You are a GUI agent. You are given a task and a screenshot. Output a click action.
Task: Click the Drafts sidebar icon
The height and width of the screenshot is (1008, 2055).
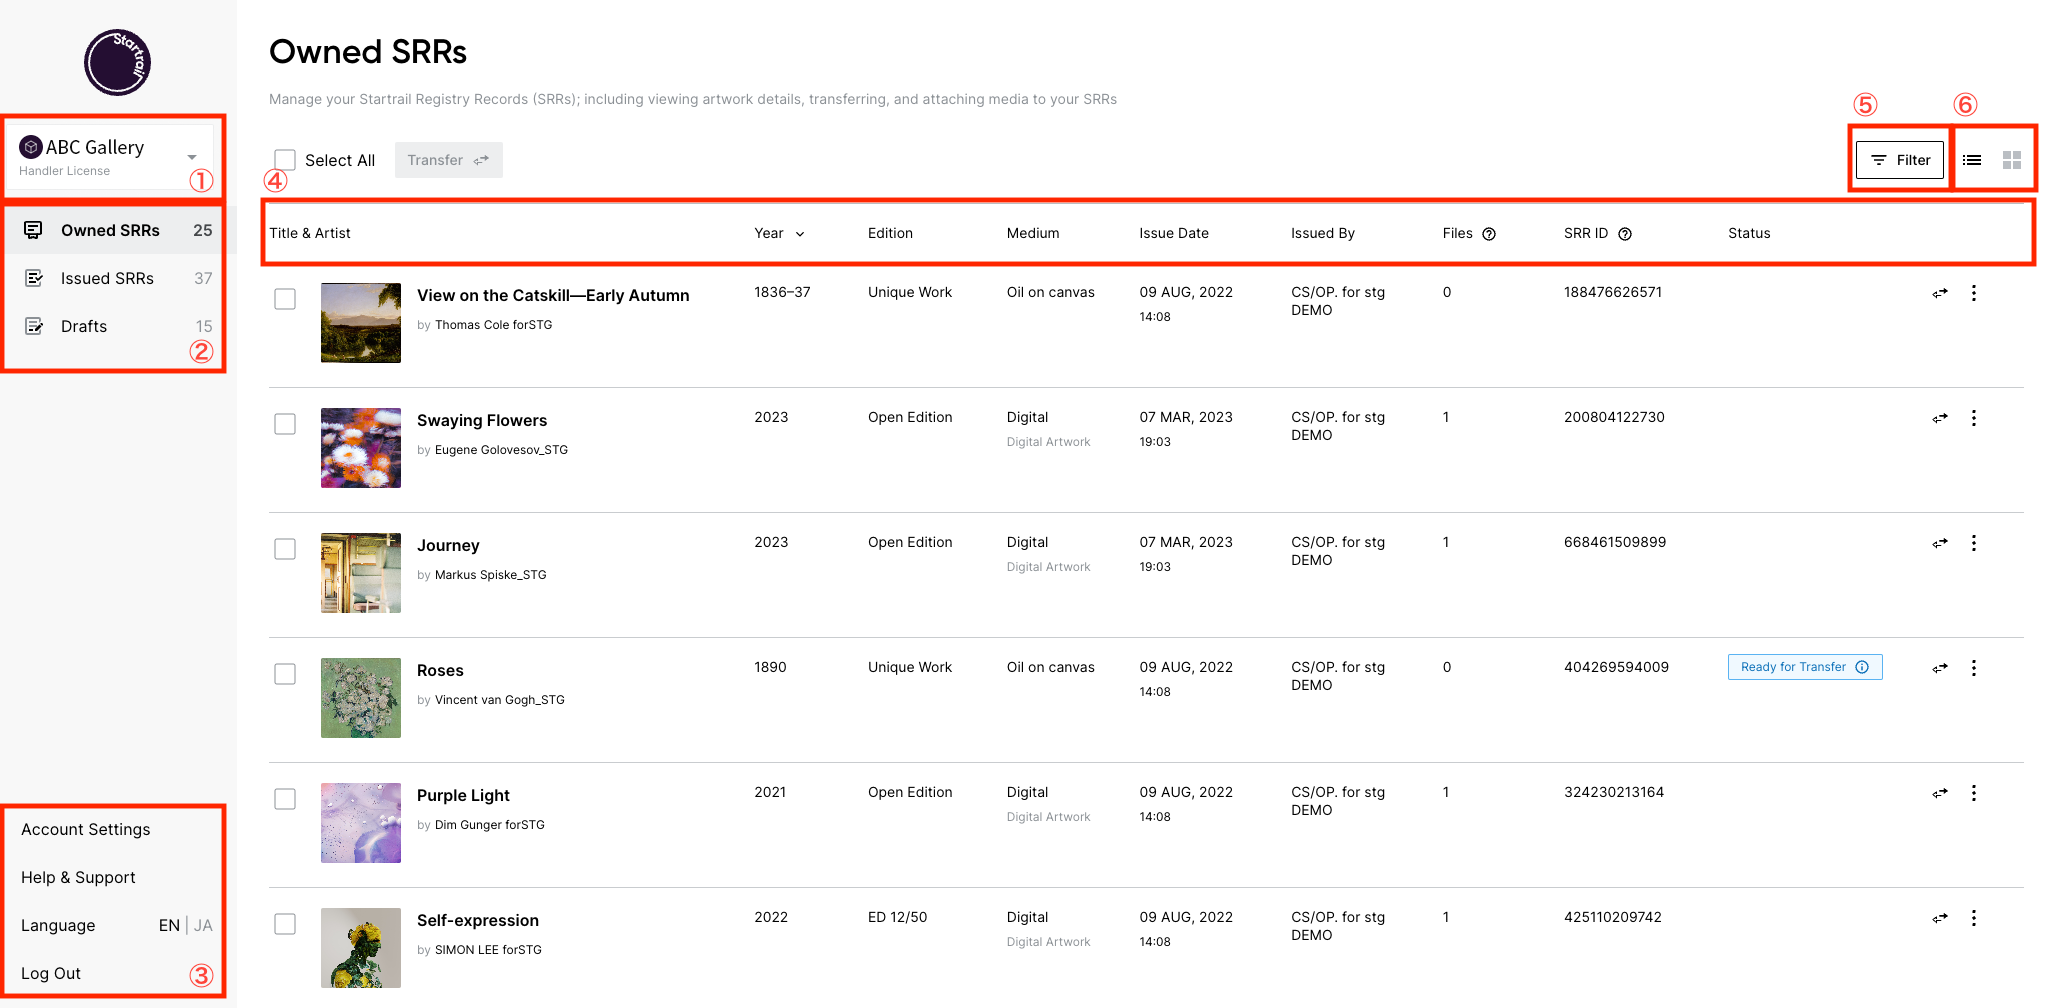[33, 326]
